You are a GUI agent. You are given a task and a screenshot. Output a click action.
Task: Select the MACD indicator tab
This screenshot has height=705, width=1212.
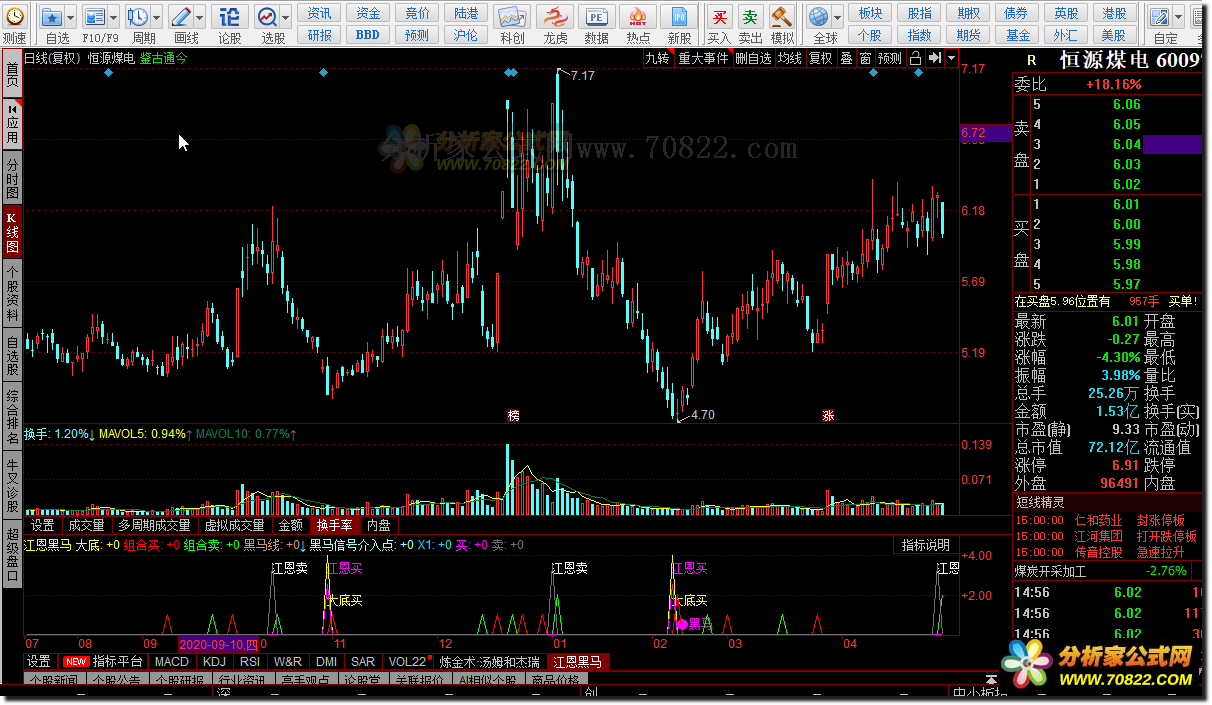click(x=171, y=662)
